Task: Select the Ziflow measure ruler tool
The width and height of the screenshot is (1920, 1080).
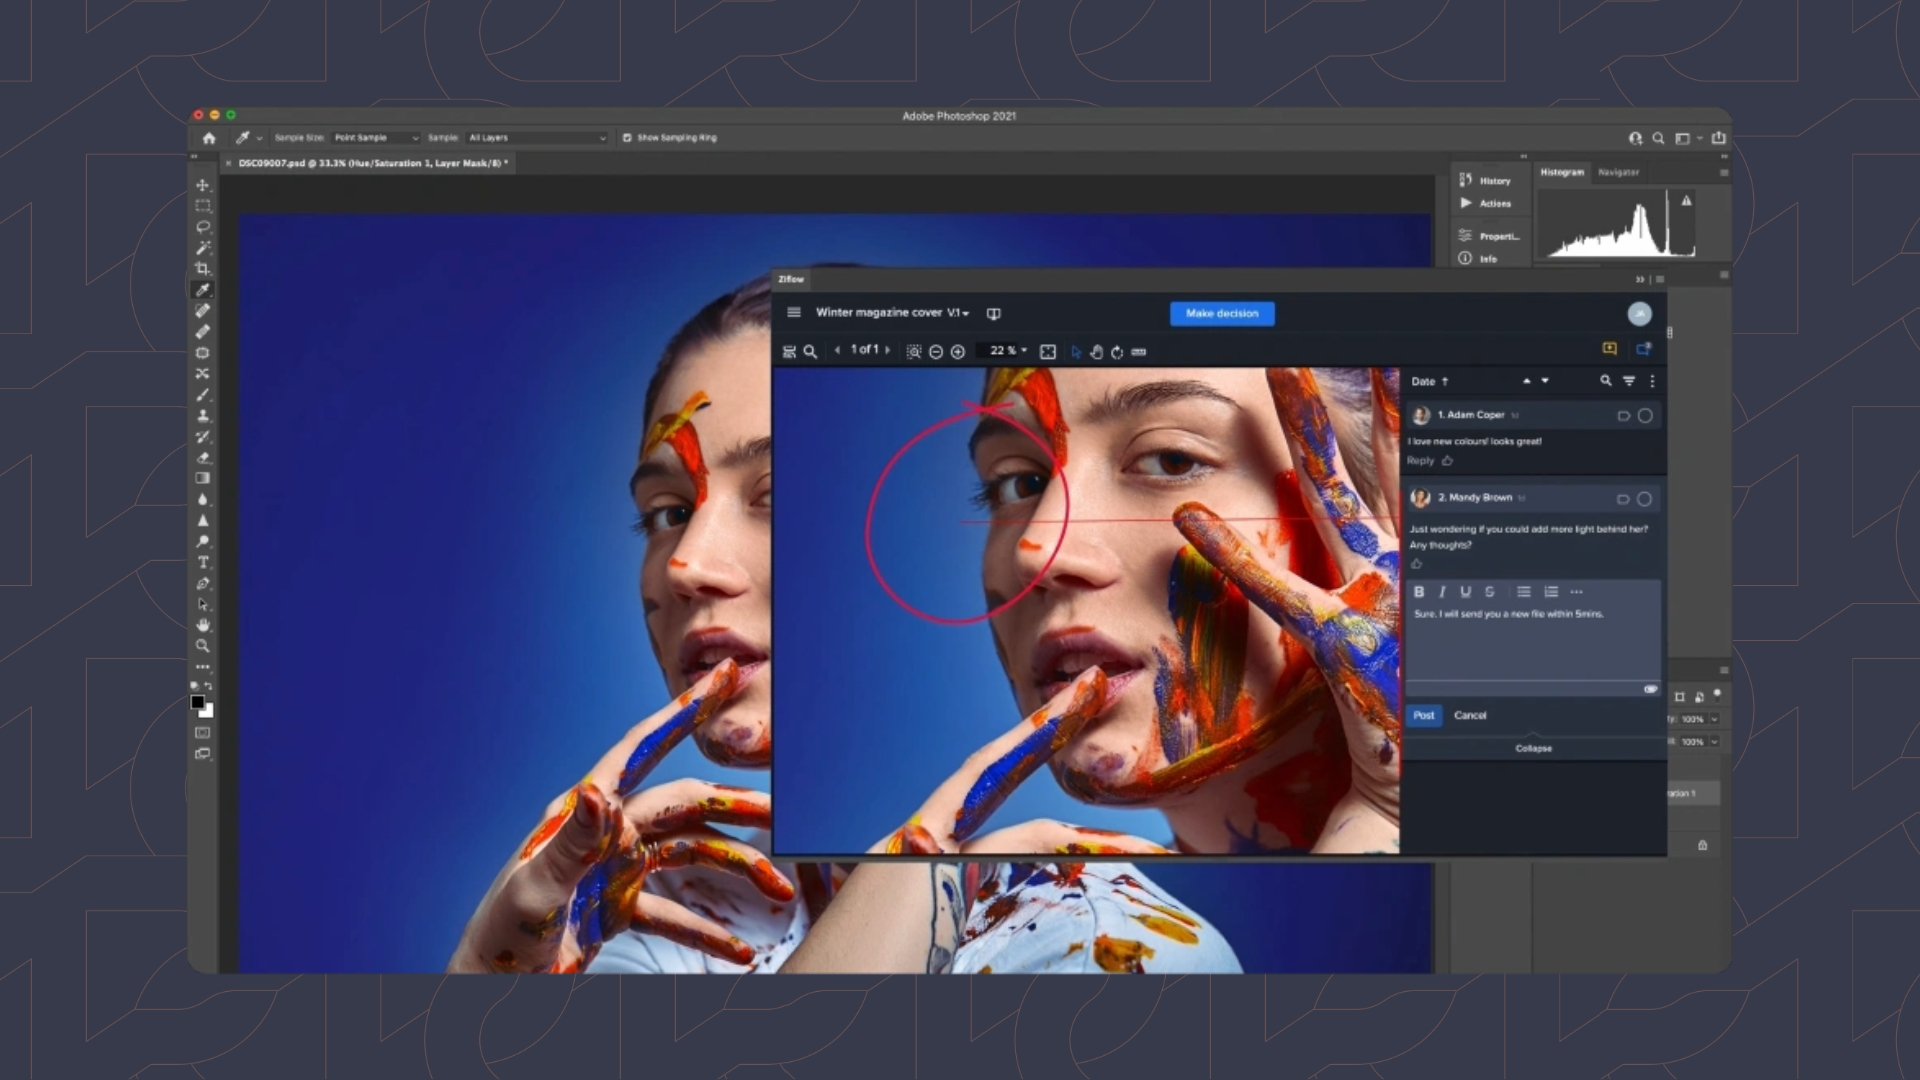Action: point(1139,352)
